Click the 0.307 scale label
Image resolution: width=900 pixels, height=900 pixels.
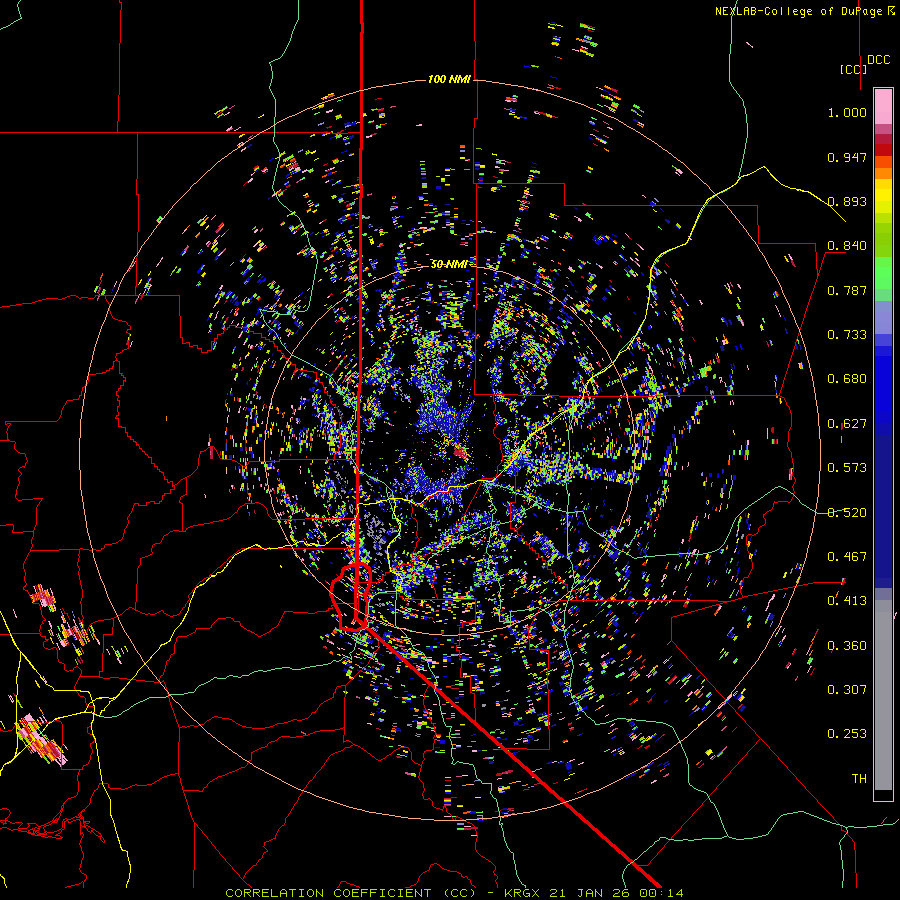847,690
